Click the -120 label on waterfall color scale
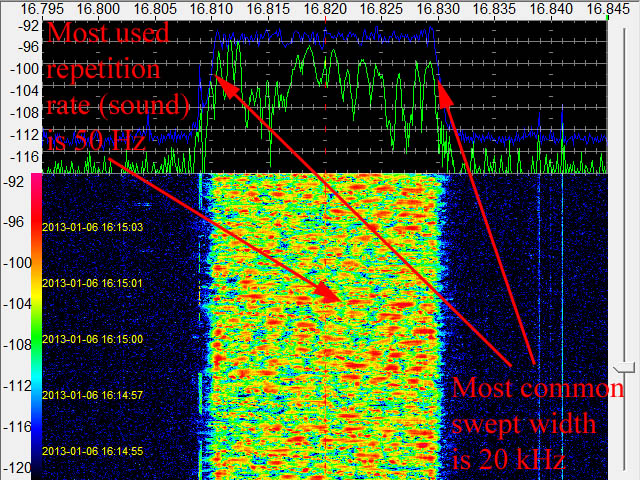 point(17,468)
